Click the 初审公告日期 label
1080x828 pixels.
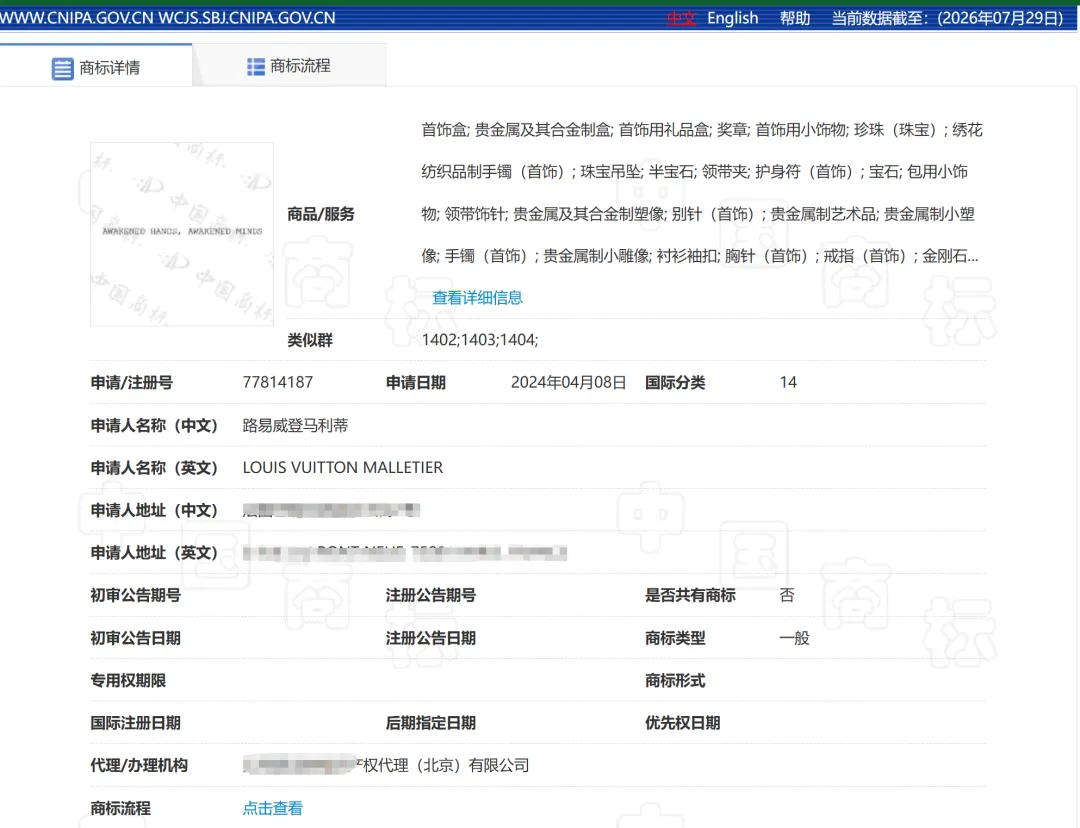coord(136,638)
